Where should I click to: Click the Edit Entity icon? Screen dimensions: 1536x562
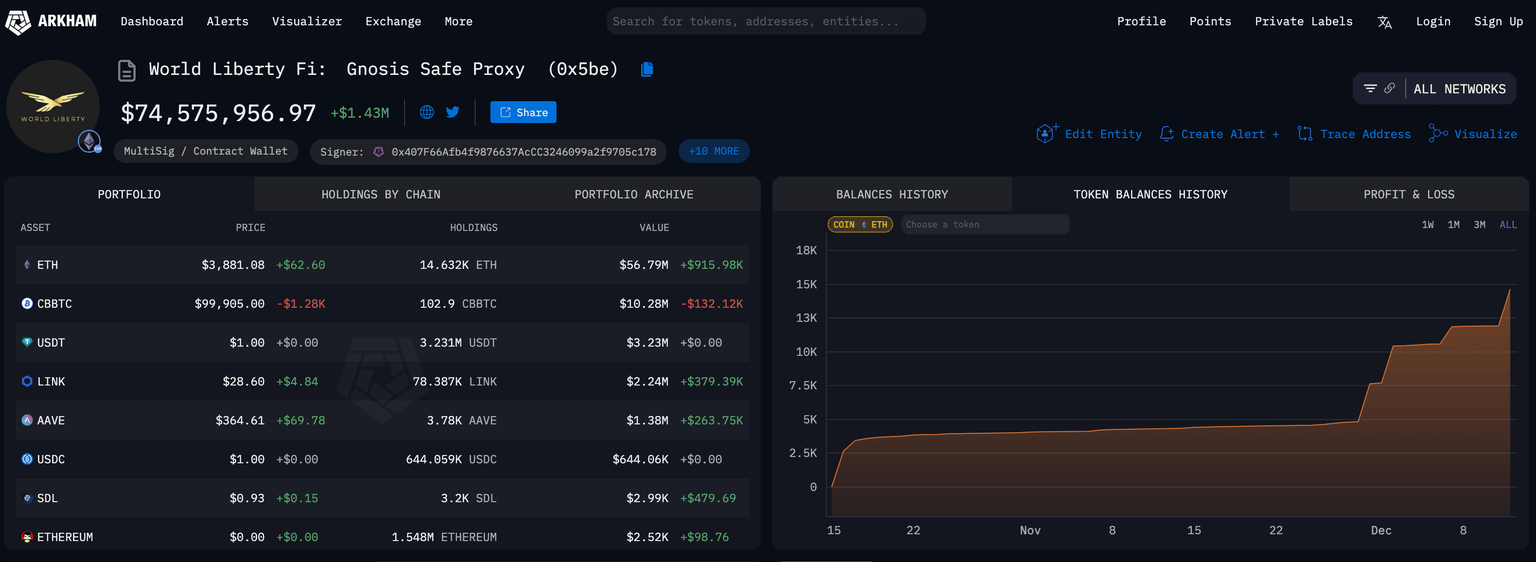(1046, 134)
